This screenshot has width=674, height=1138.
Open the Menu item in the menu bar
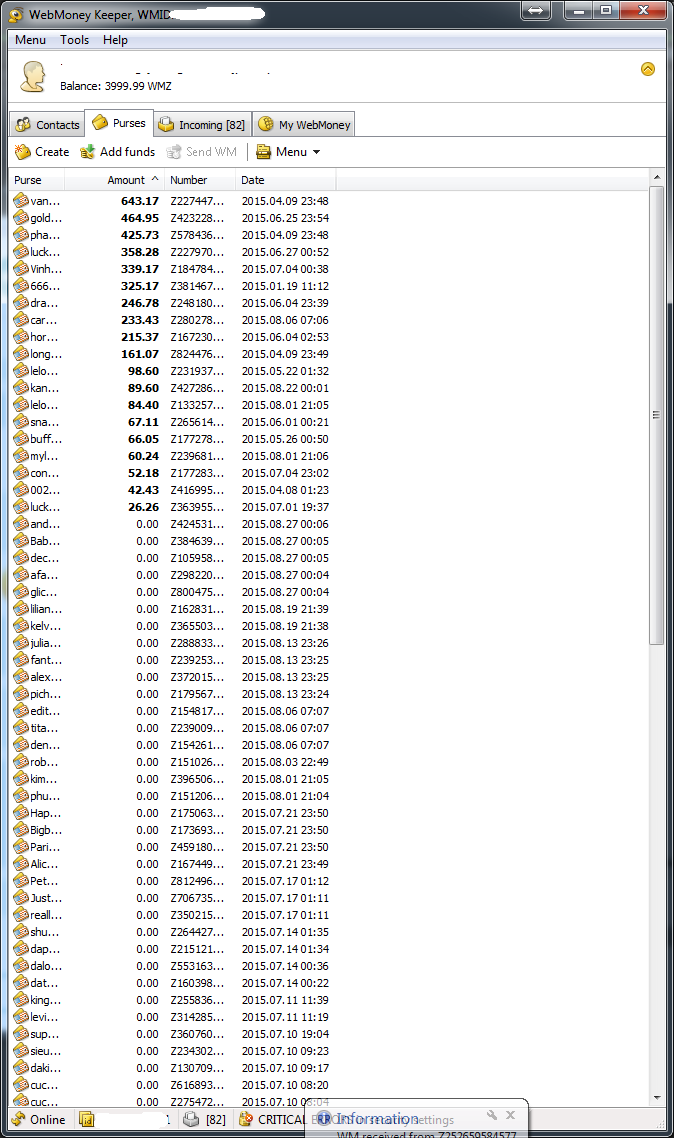pos(30,40)
